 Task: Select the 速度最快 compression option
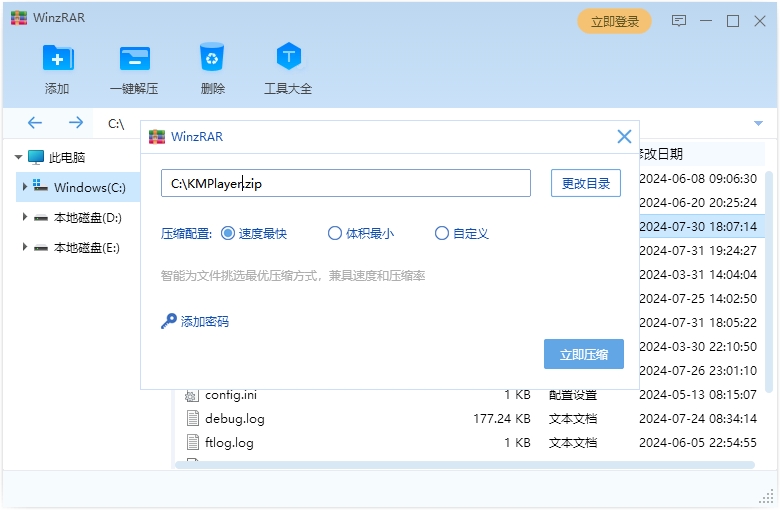coord(227,233)
